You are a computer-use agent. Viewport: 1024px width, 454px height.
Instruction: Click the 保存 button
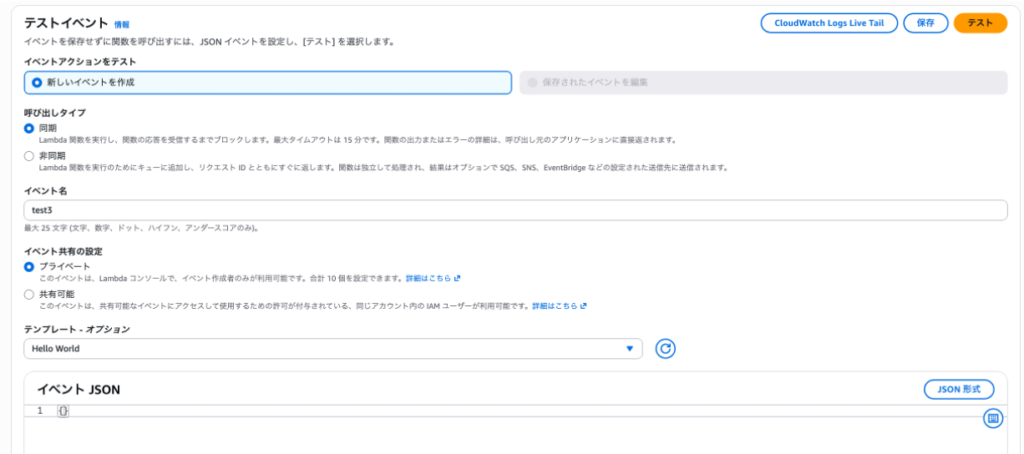pos(925,23)
